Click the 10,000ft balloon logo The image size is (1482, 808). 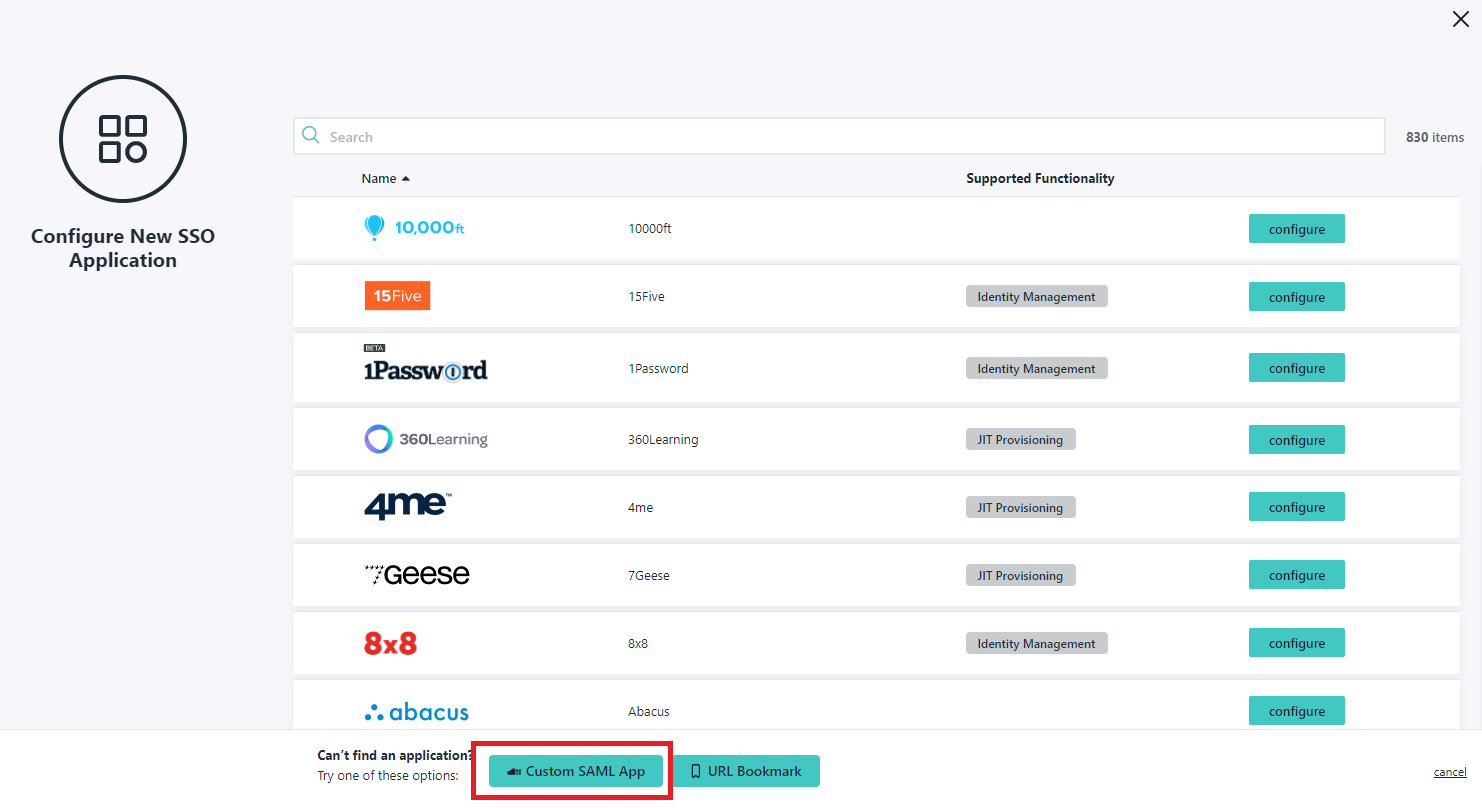414,227
